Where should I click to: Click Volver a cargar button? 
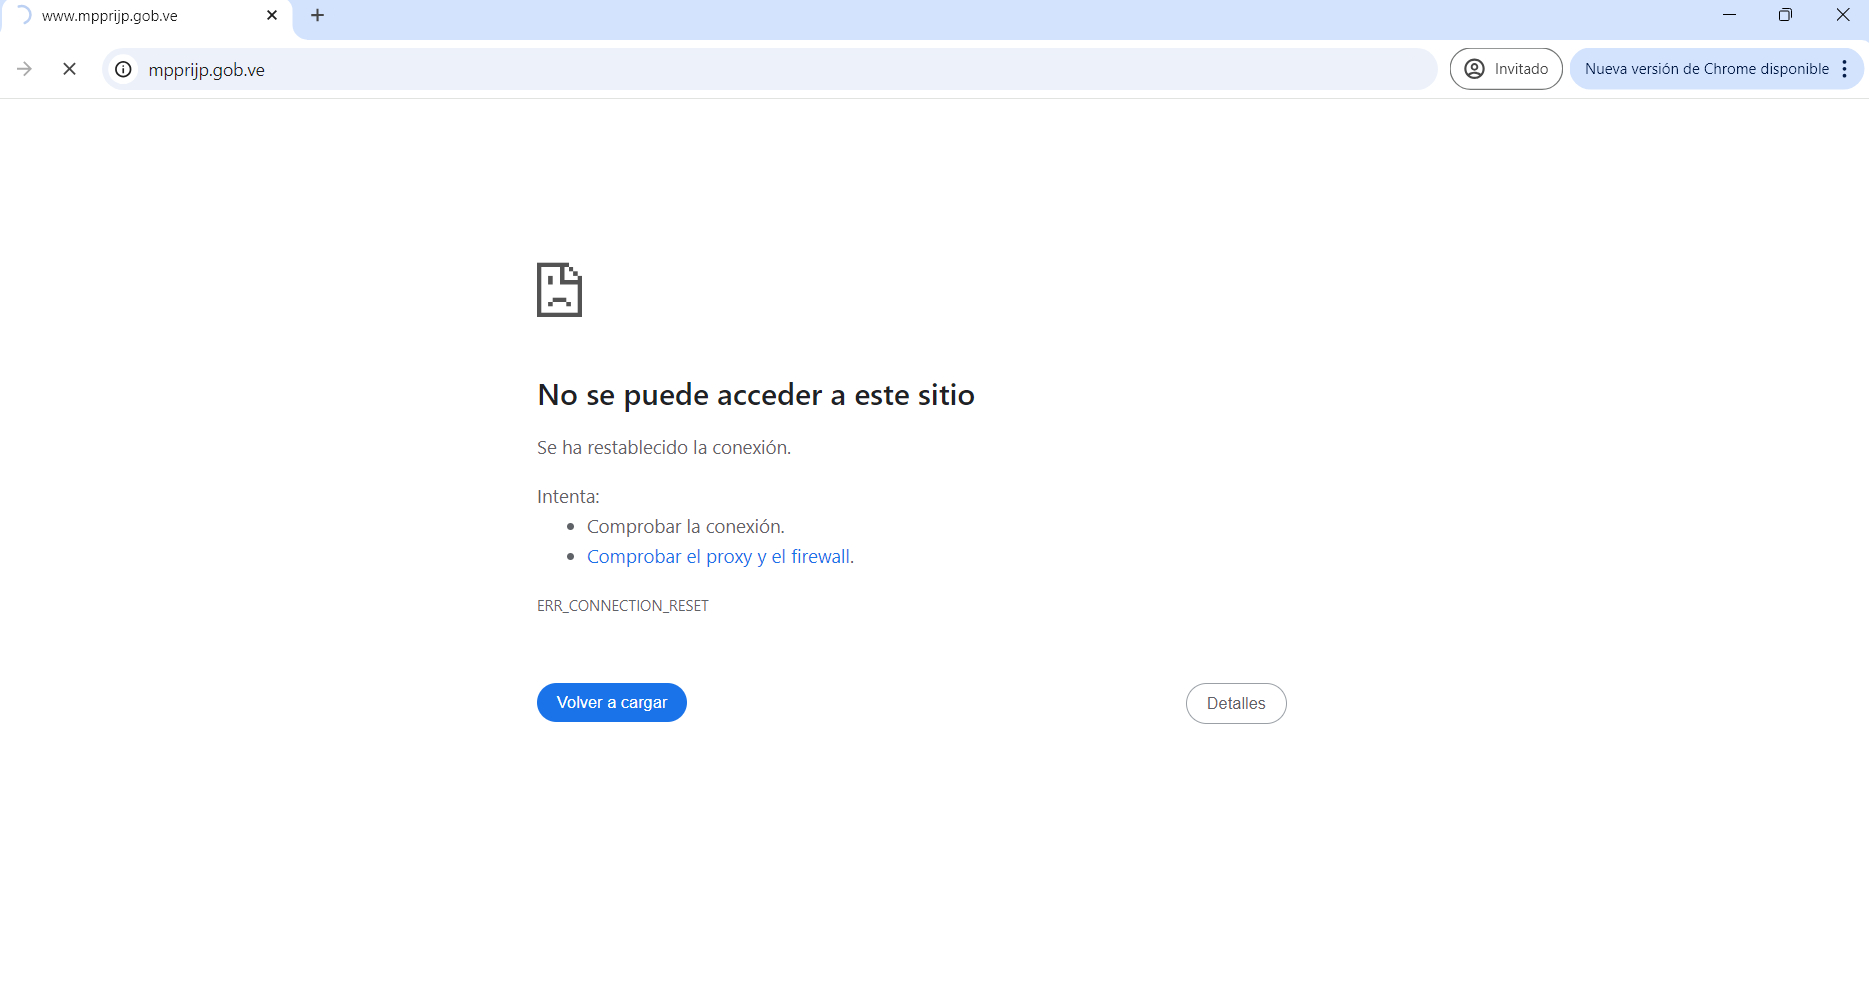pos(612,702)
